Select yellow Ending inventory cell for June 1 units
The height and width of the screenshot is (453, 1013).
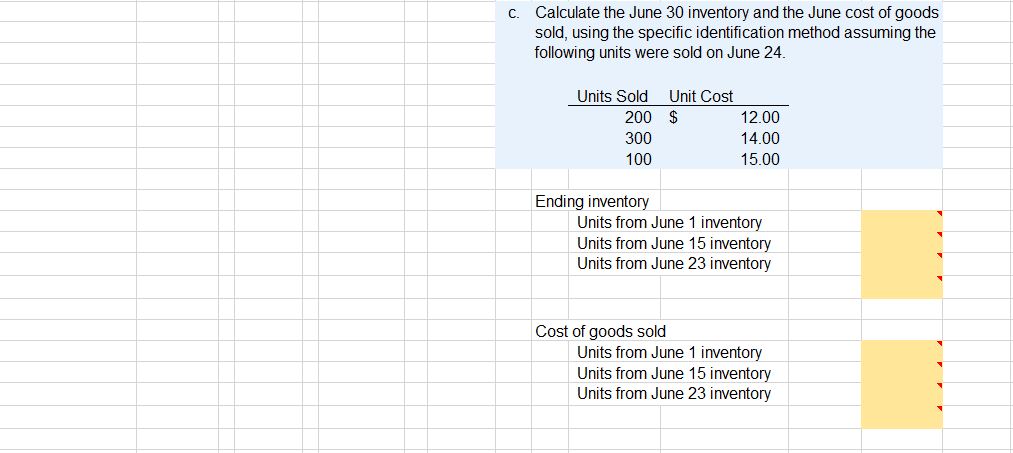pyautogui.click(x=901, y=221)
